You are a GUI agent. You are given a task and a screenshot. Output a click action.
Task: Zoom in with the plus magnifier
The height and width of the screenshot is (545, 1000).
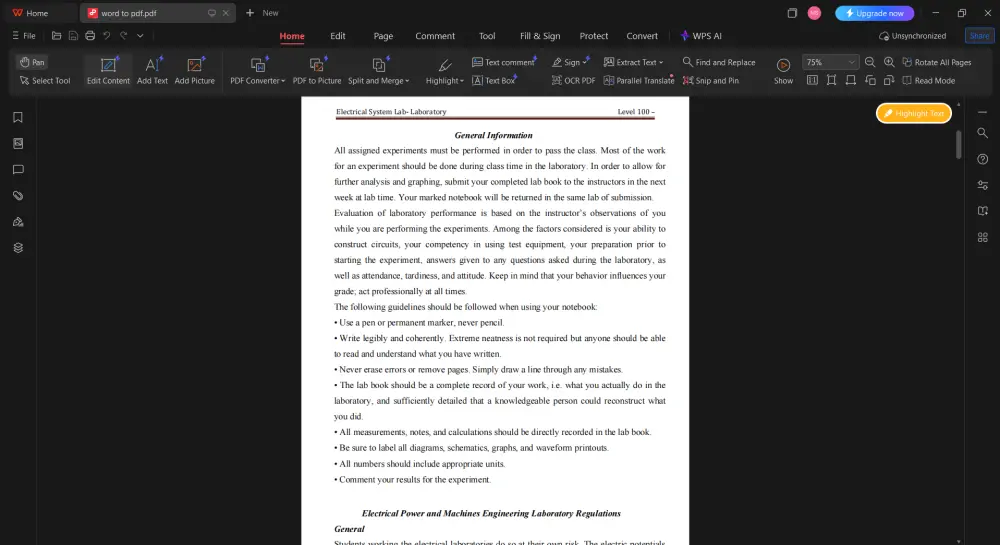tap(888, 62)
